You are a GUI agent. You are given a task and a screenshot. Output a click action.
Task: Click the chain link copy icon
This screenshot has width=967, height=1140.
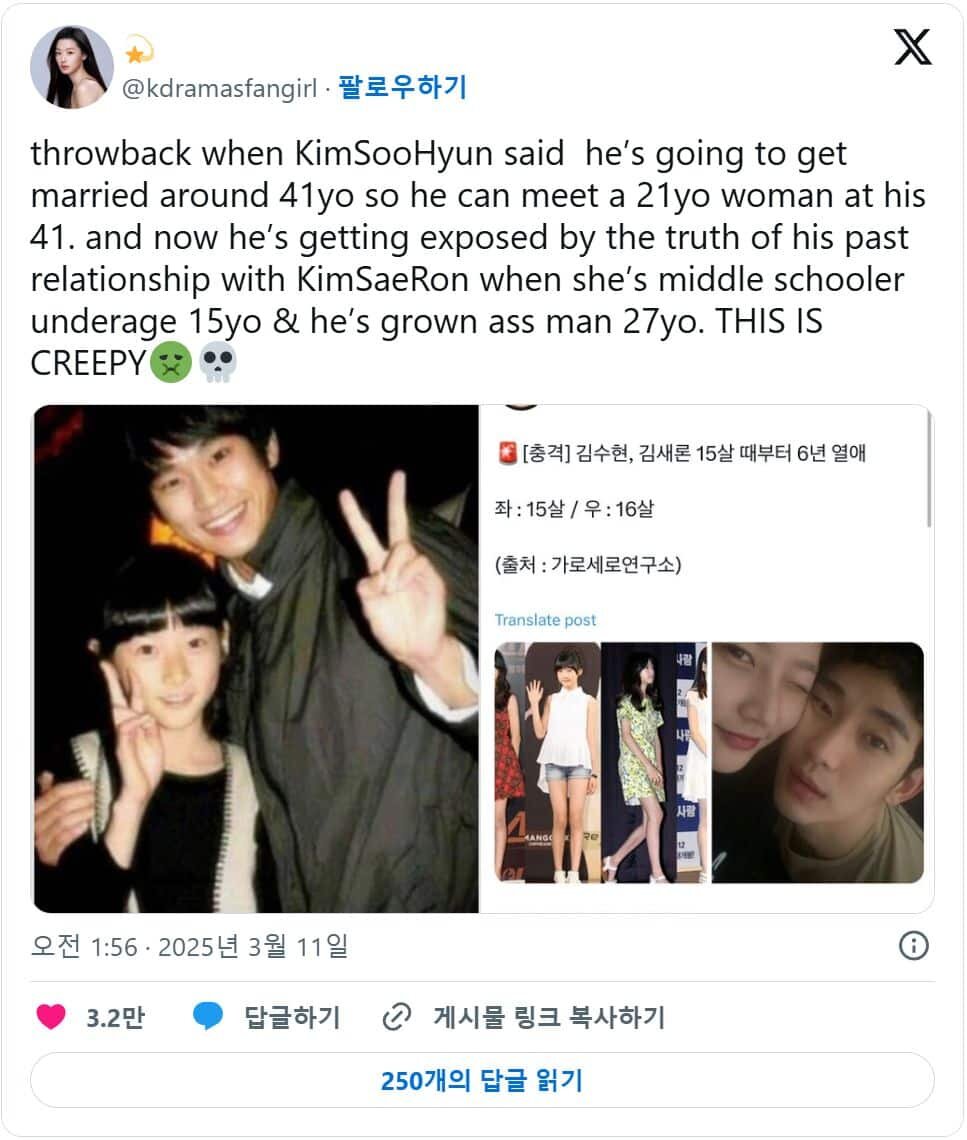coord(397,1016)
